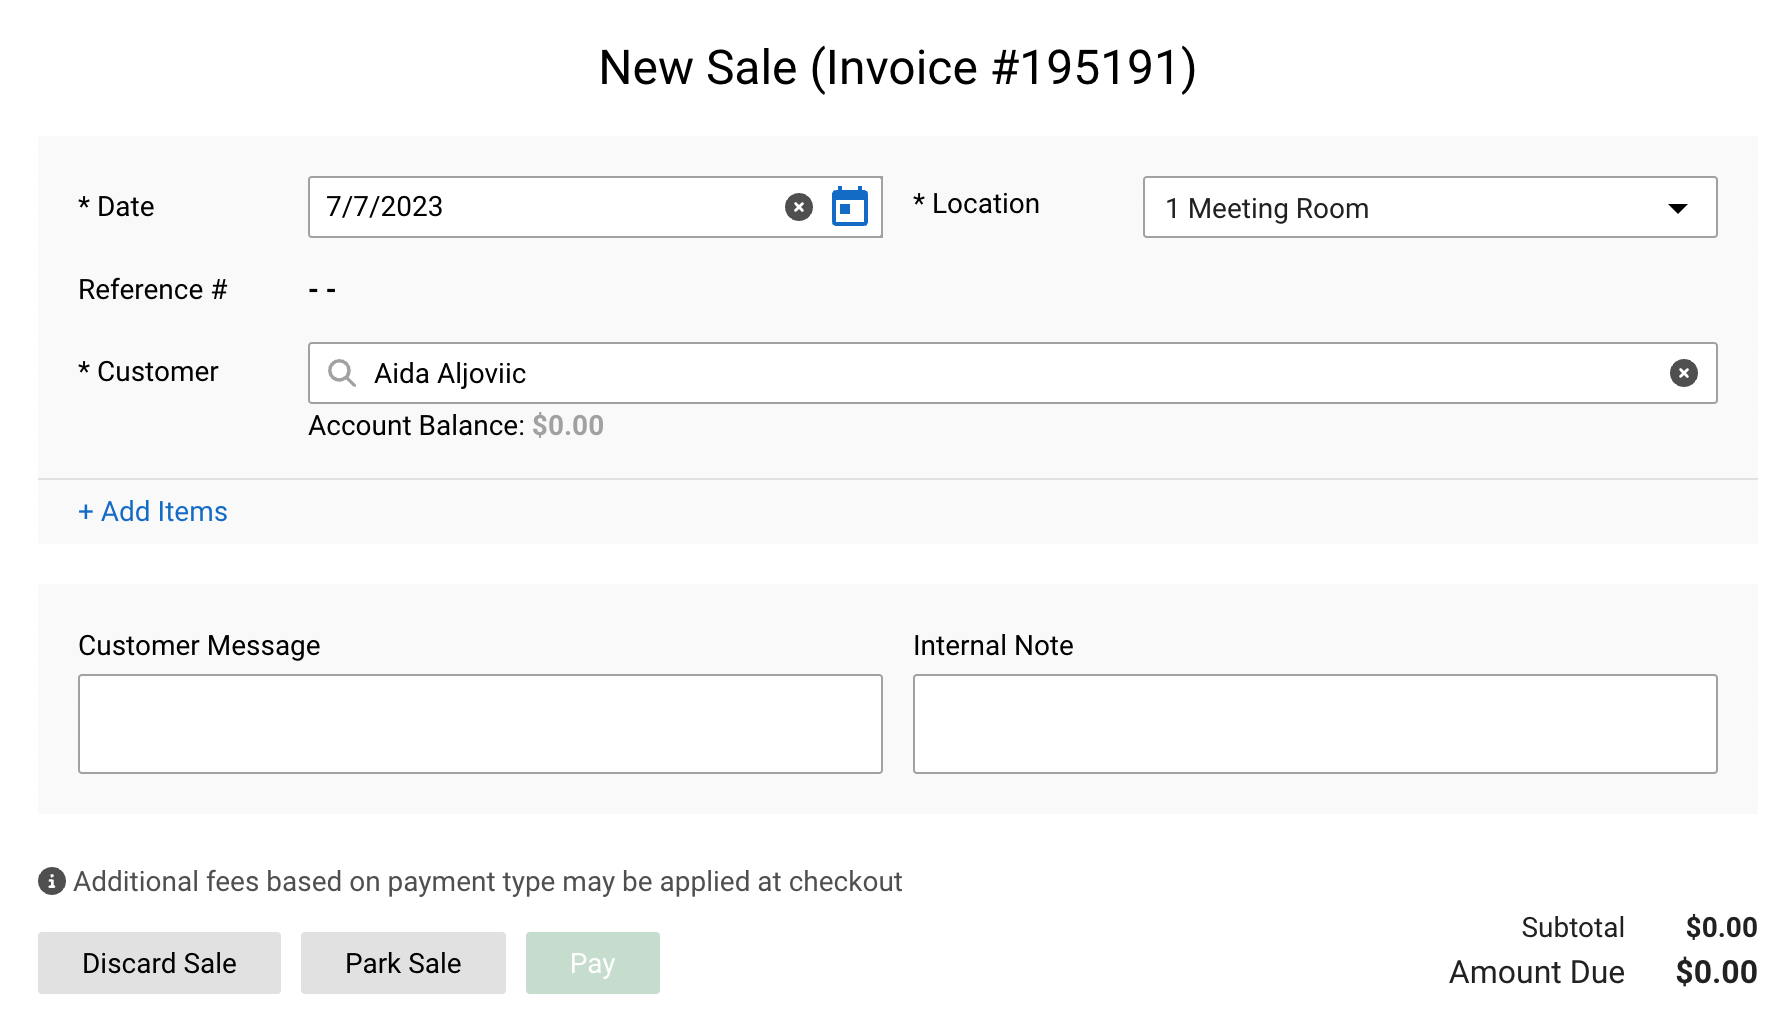Click the info icon beside additional fees notice
The height and width of the screenshot is (1022, 1790).
[x=52, y=881]
